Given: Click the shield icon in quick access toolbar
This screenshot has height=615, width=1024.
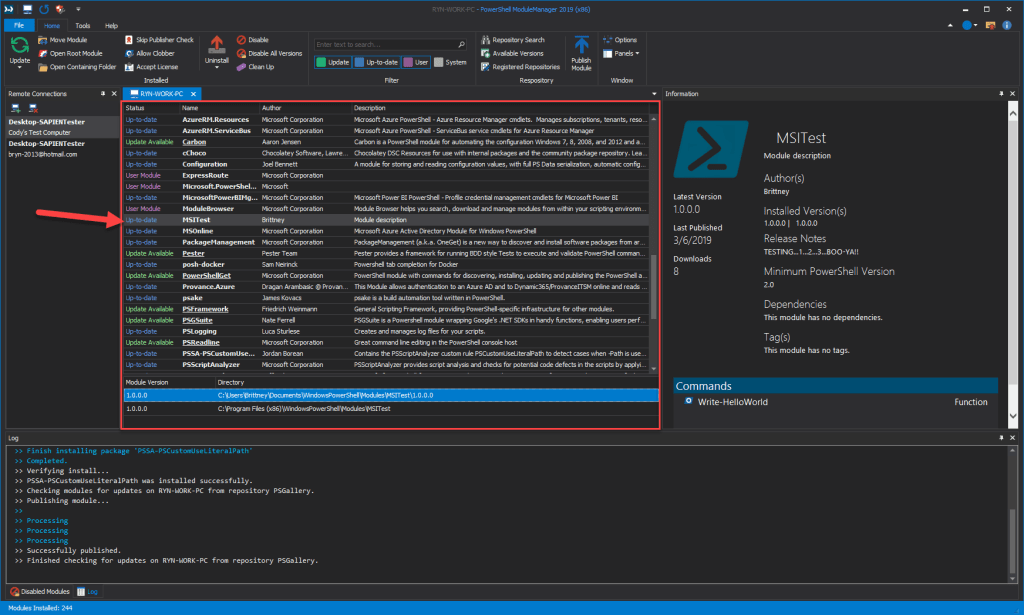Looking at the screenshot, I should [60, 9].
